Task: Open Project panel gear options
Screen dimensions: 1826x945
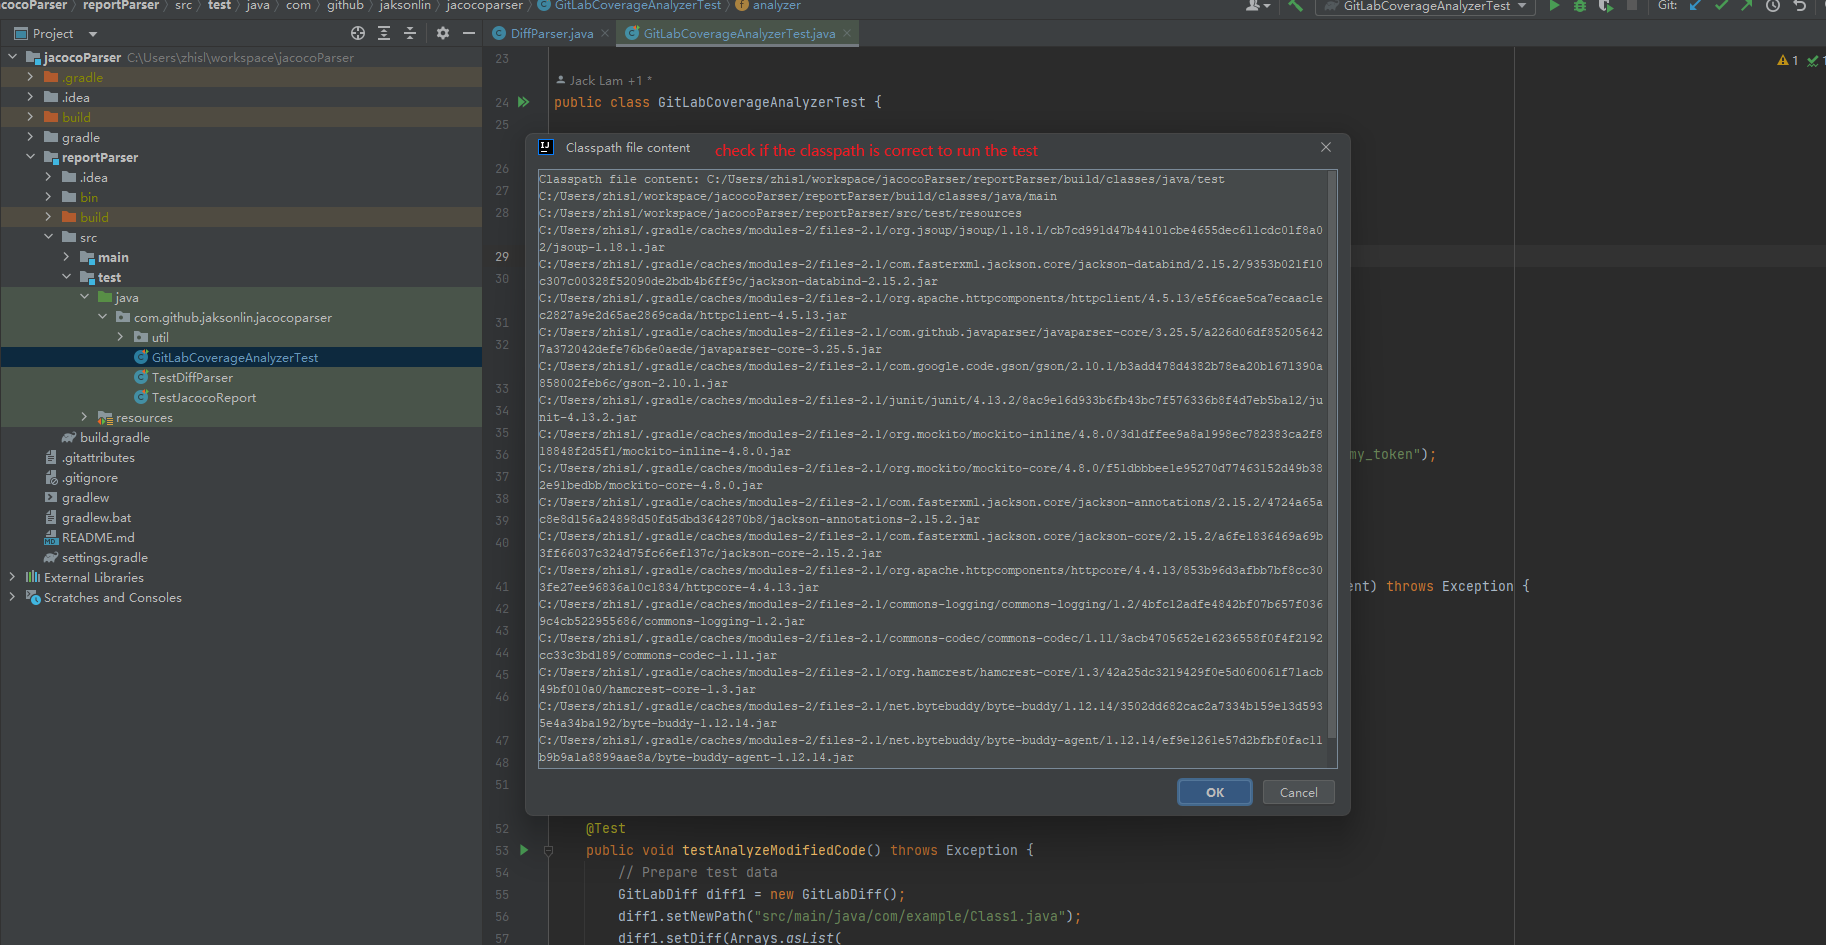Action: coord(443,33)
